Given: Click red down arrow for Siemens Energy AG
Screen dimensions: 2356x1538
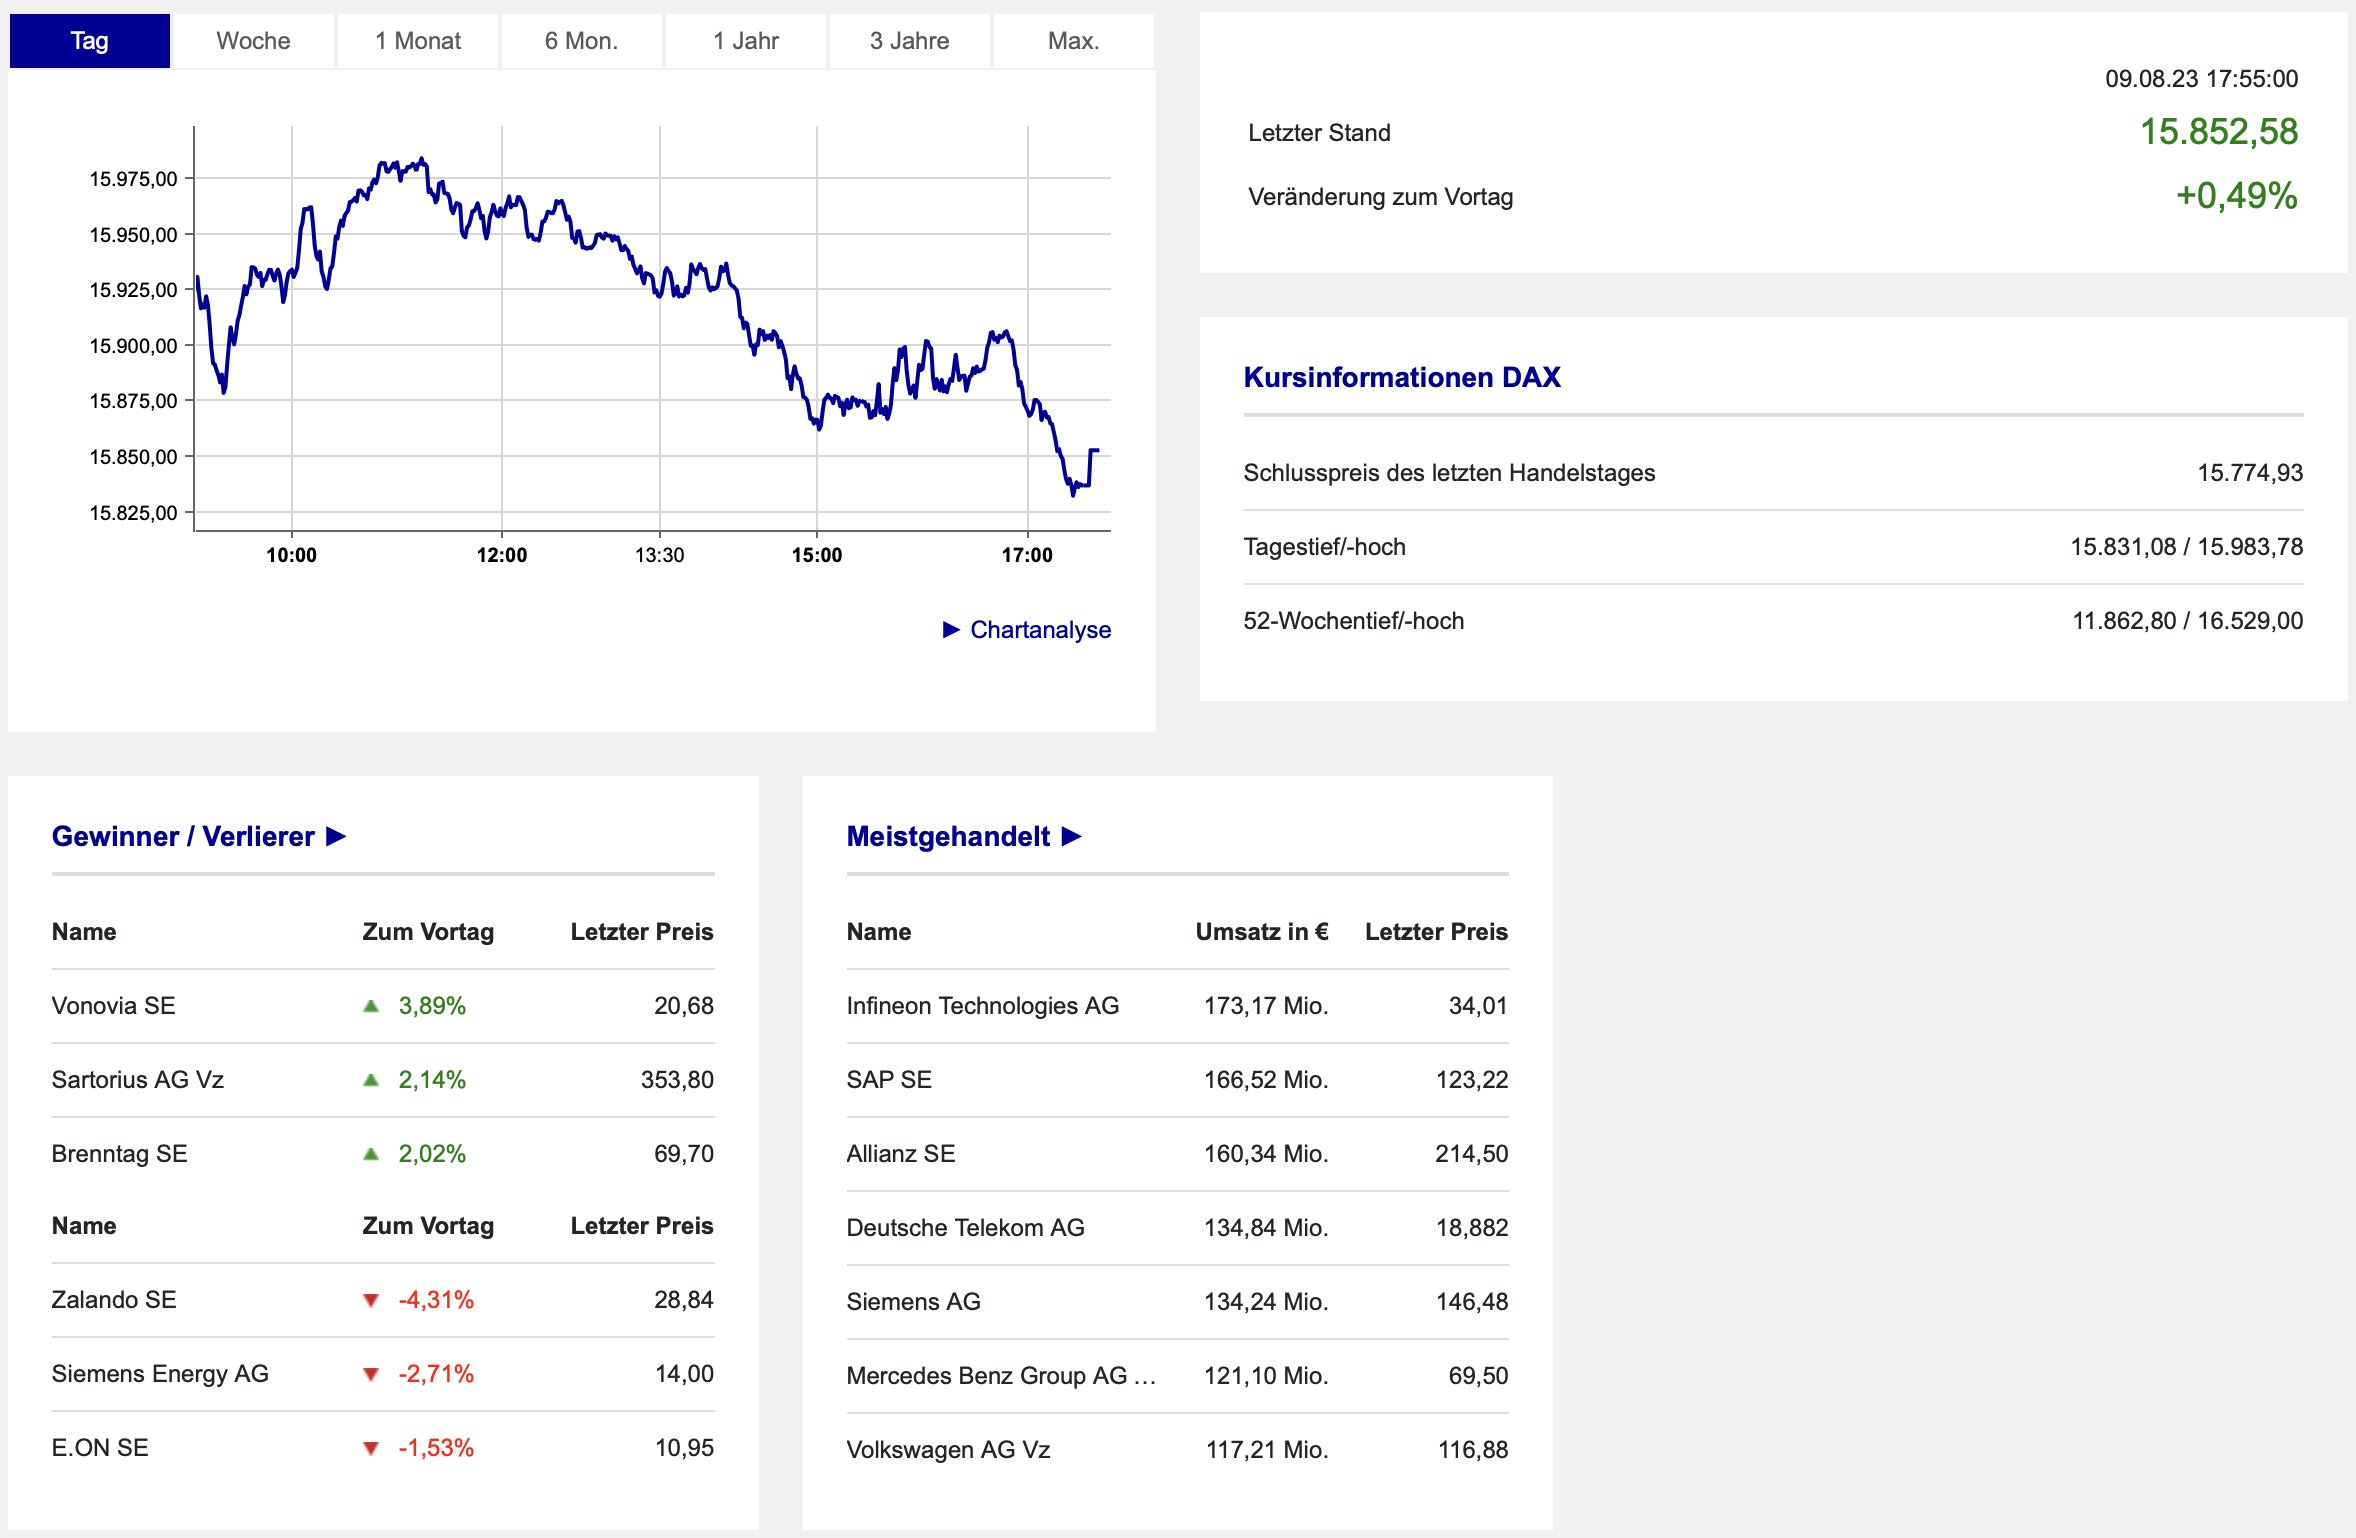Looking at the screenshot, I should point(371,1374).
